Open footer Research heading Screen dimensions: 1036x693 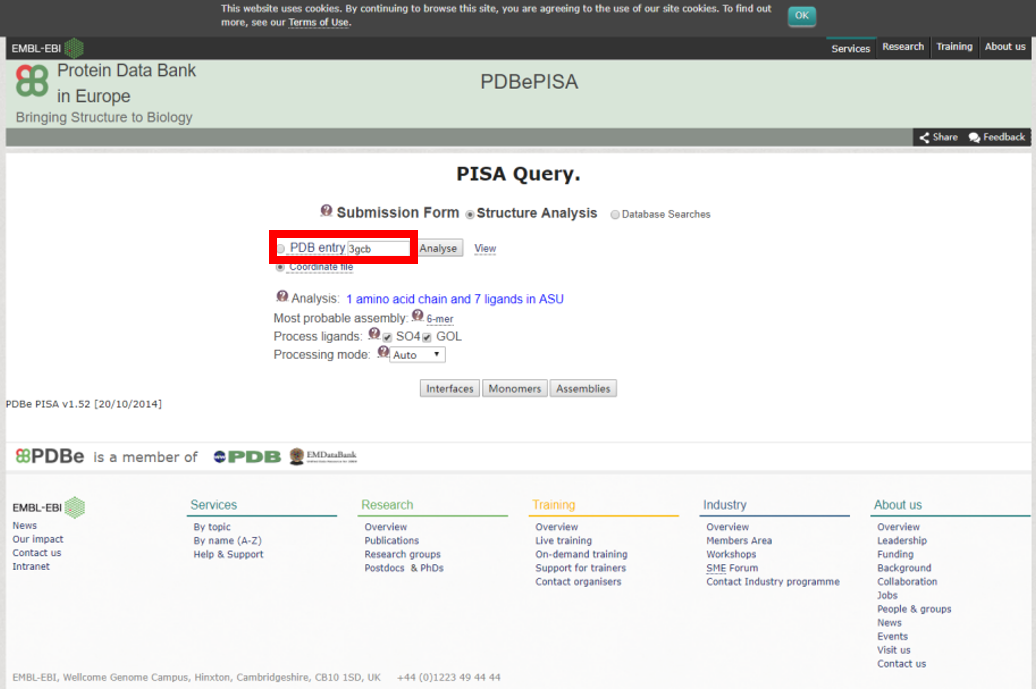pos(387,505)
